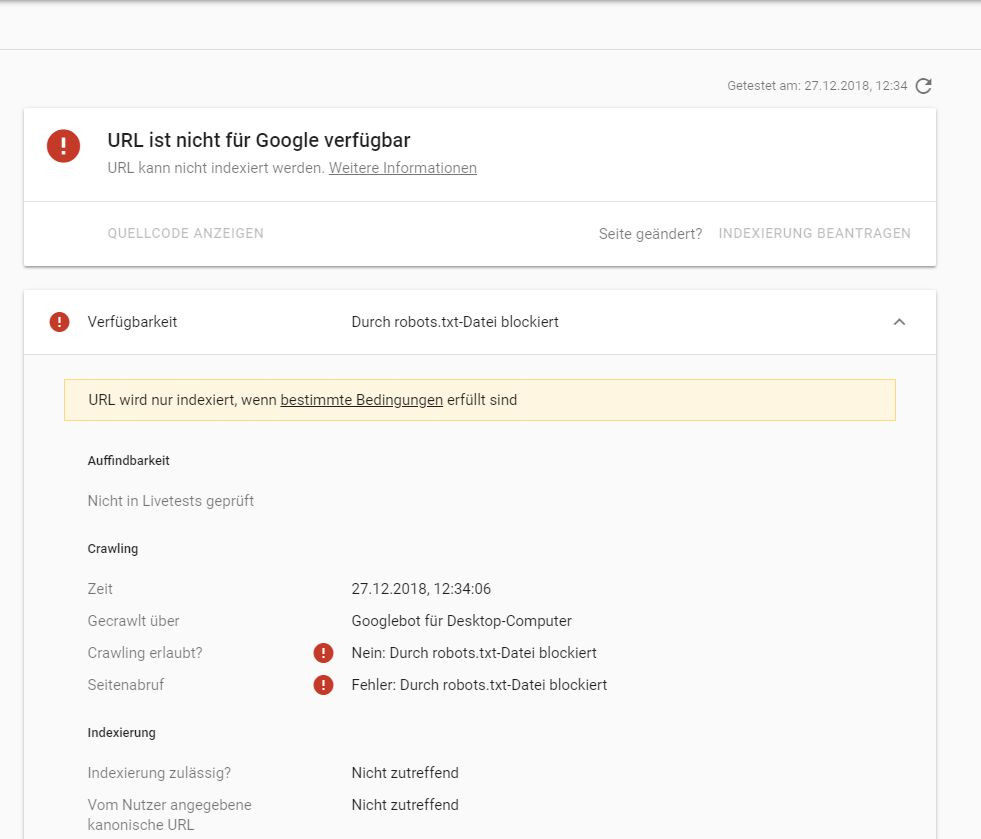981x839 pixels.
Task: Click INDEXIERUNG BEANTRAGEN button
Action: 815,233
